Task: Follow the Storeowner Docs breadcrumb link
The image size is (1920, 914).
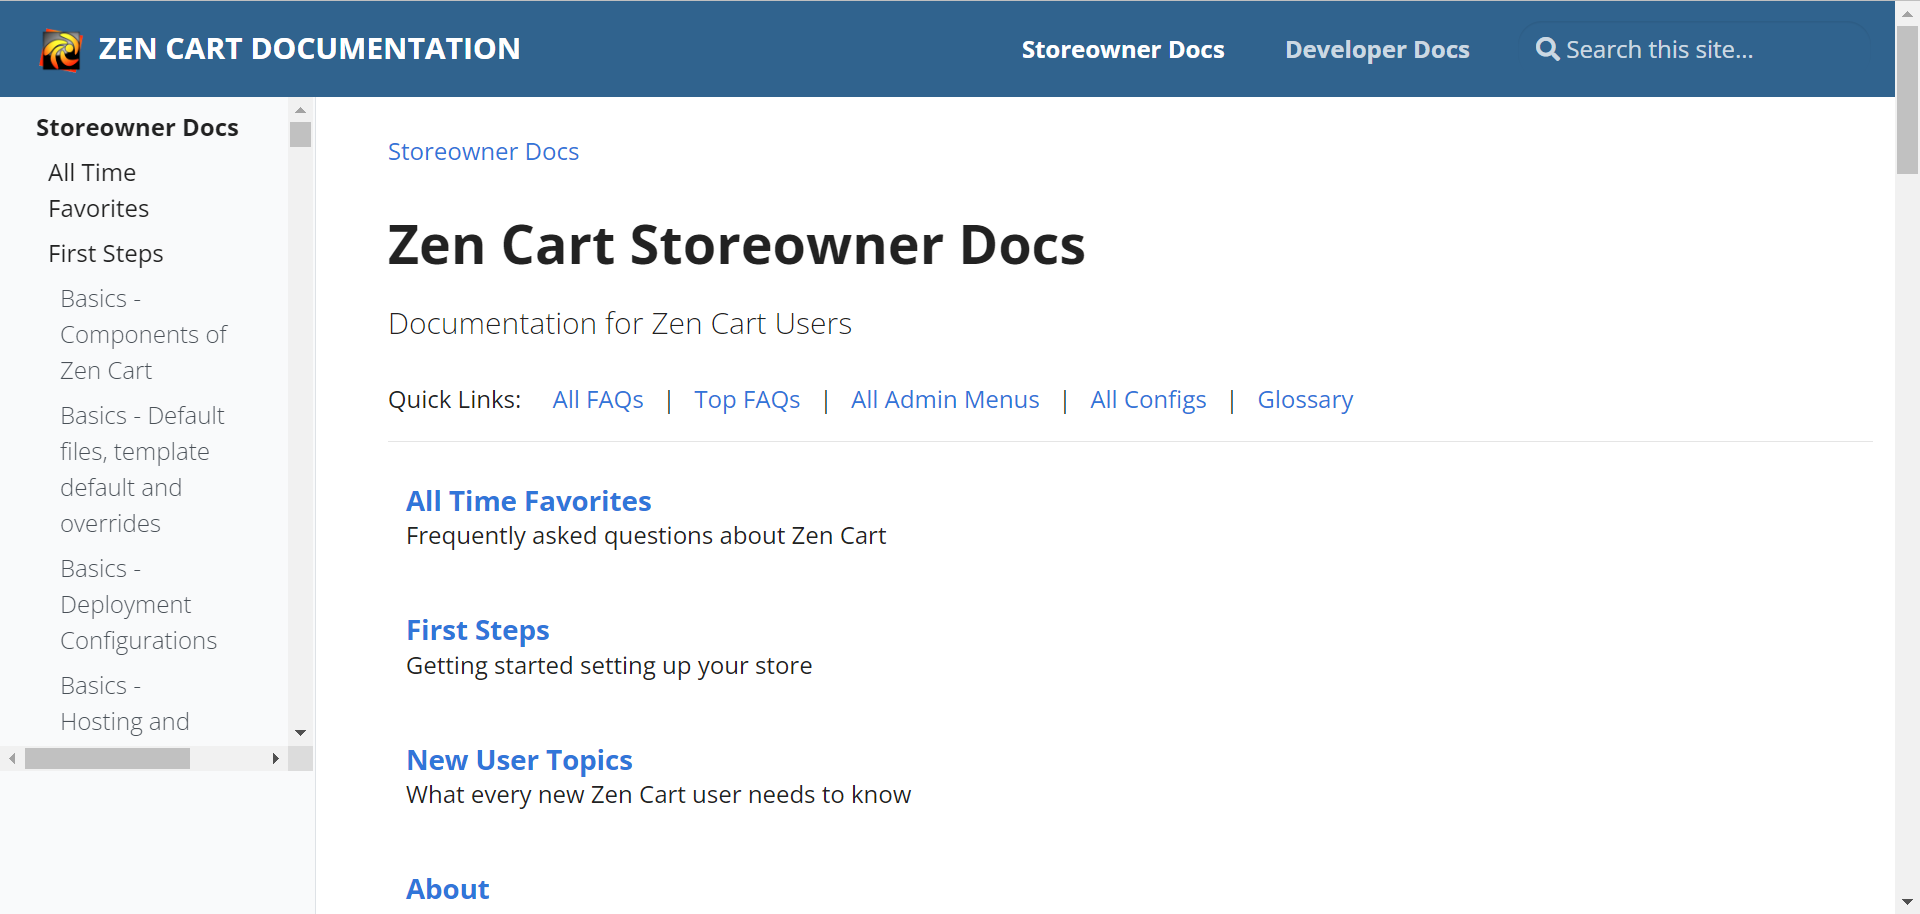Action: click(483, 151)
